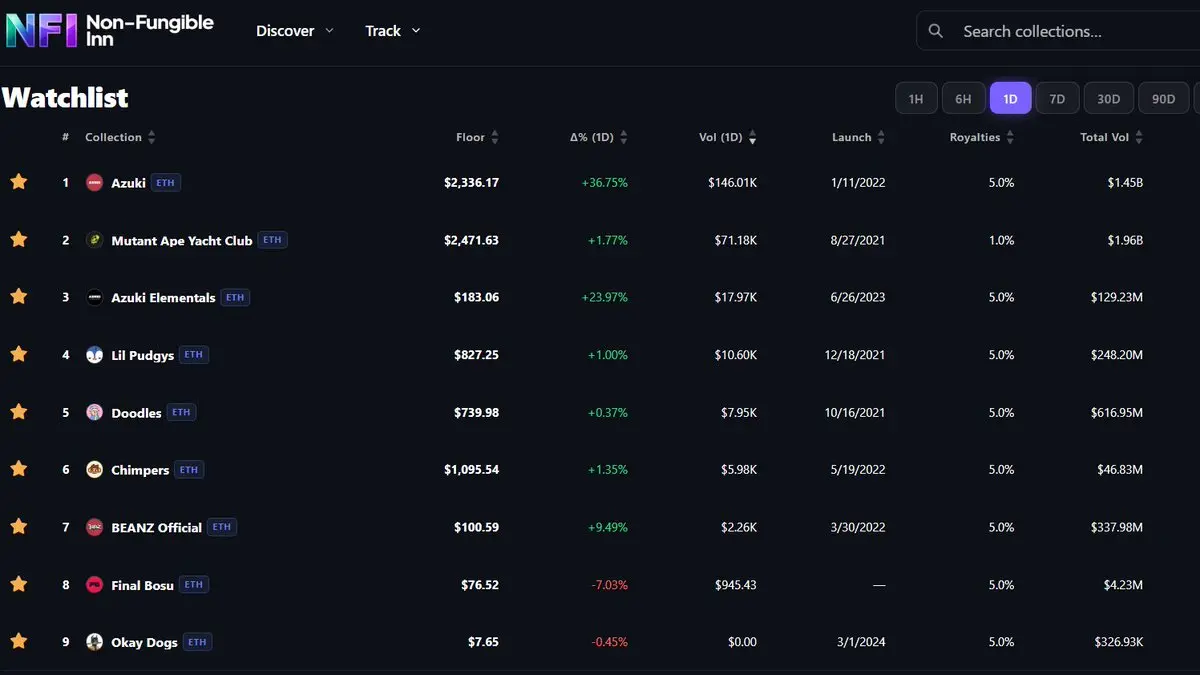Open the Mutant Ape Yacht Club avatar
This screenshot has height=675, width=1200.
point(94,240)
